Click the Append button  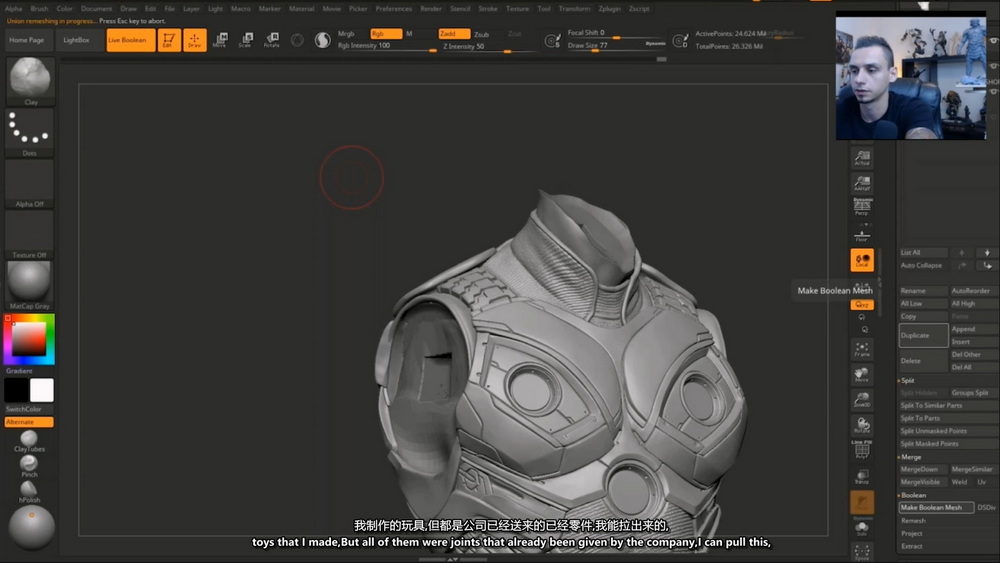[x=974, y=329]
